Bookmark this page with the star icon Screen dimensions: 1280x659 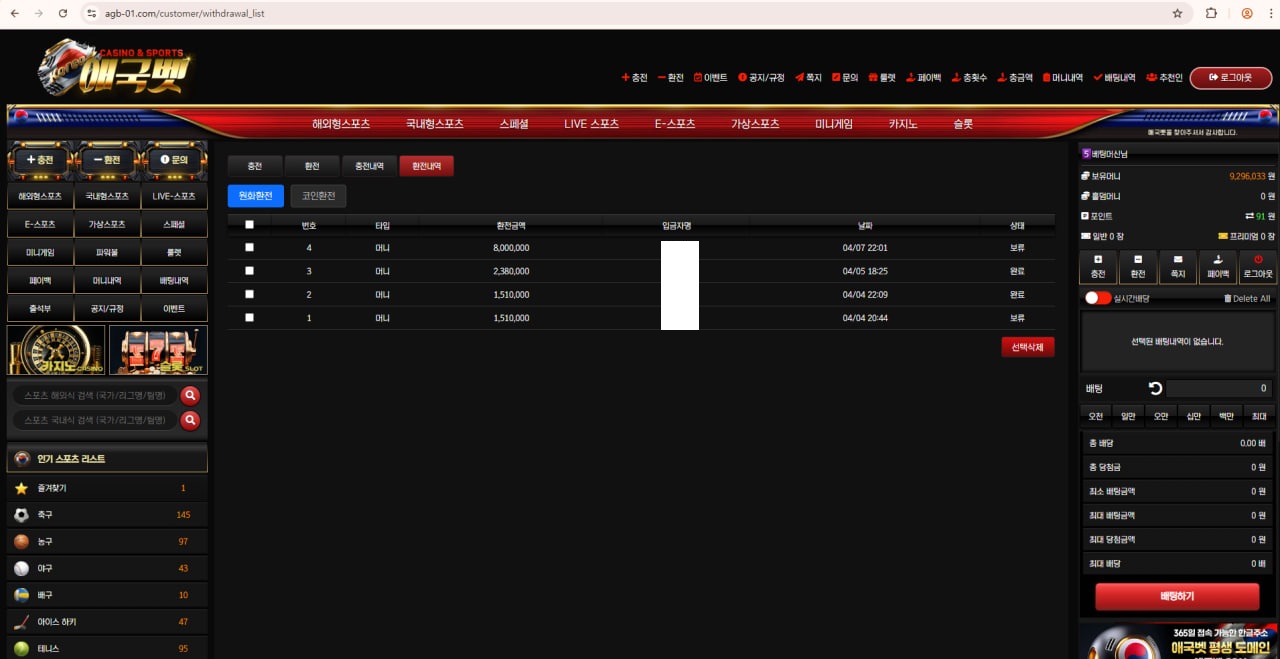1177,14
